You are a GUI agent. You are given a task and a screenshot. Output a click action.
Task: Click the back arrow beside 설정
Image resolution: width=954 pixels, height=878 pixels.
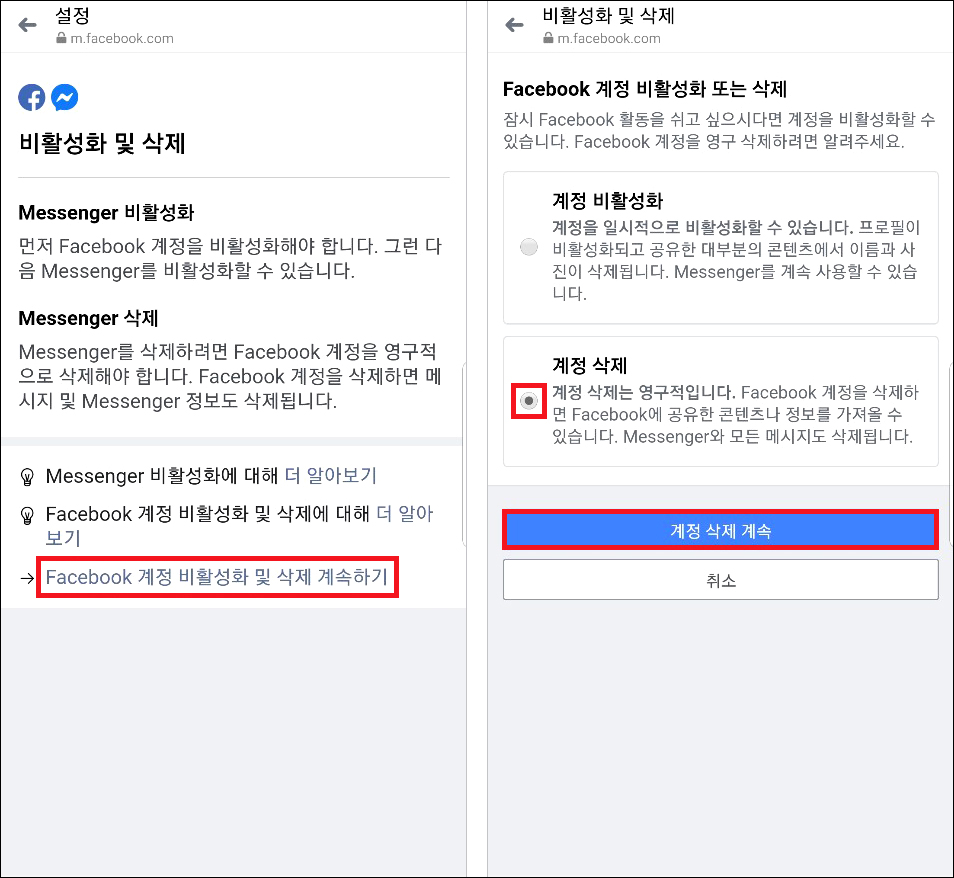(x=27, y=25)
